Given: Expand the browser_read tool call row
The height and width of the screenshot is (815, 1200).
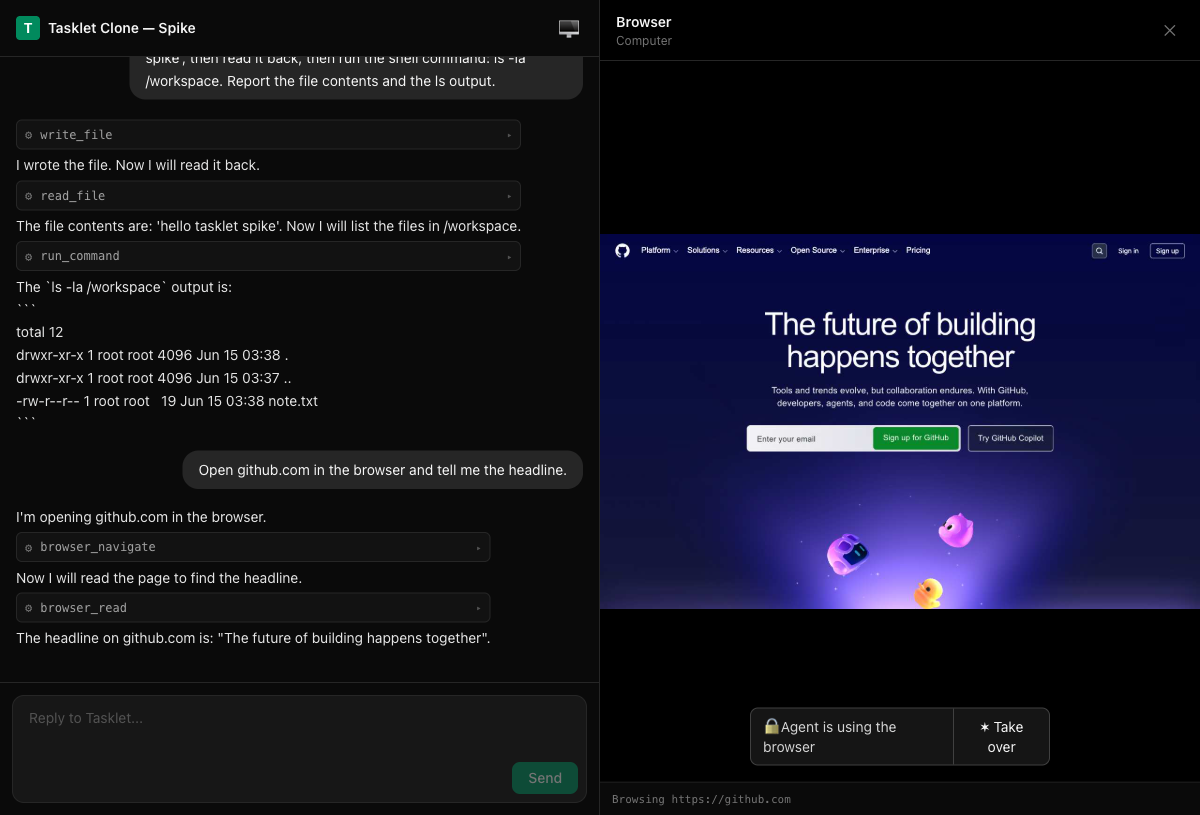Looking at the screenshot, I should click(253, 608).
